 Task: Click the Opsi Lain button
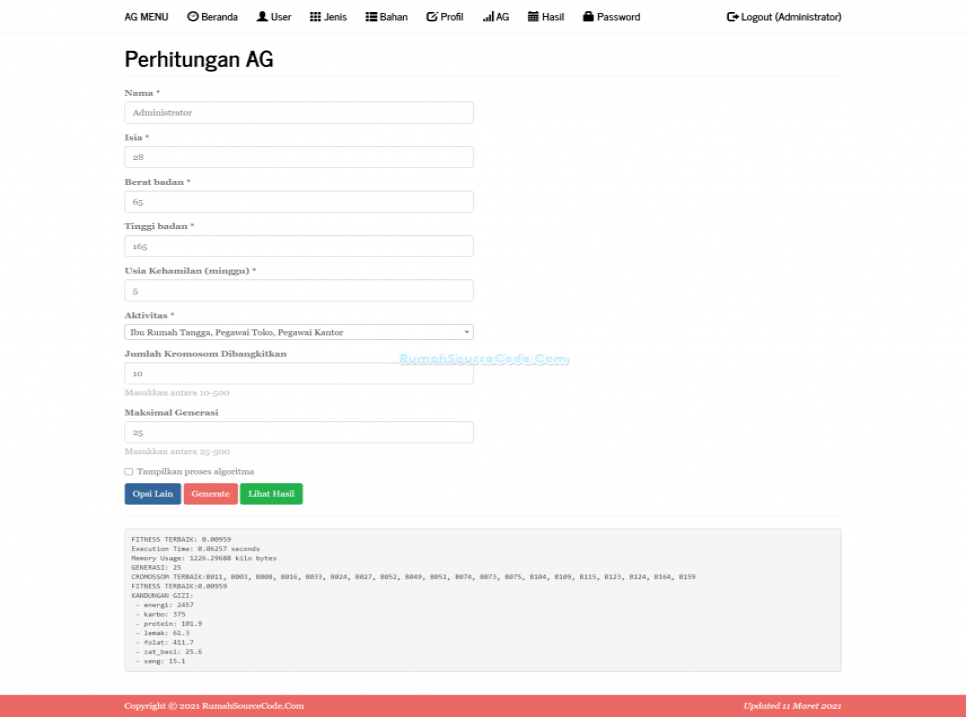point(152,493)
